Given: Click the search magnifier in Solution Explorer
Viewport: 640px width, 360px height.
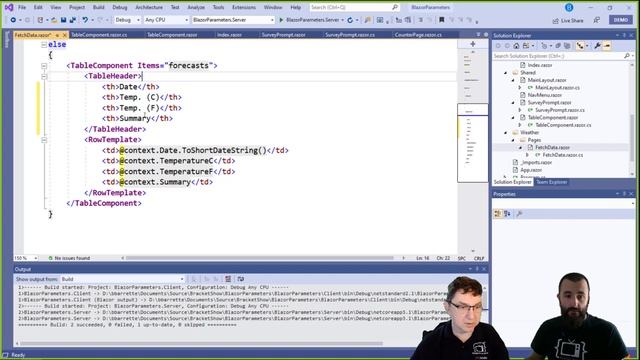Looking at the screenshot, I should point(627,56).
